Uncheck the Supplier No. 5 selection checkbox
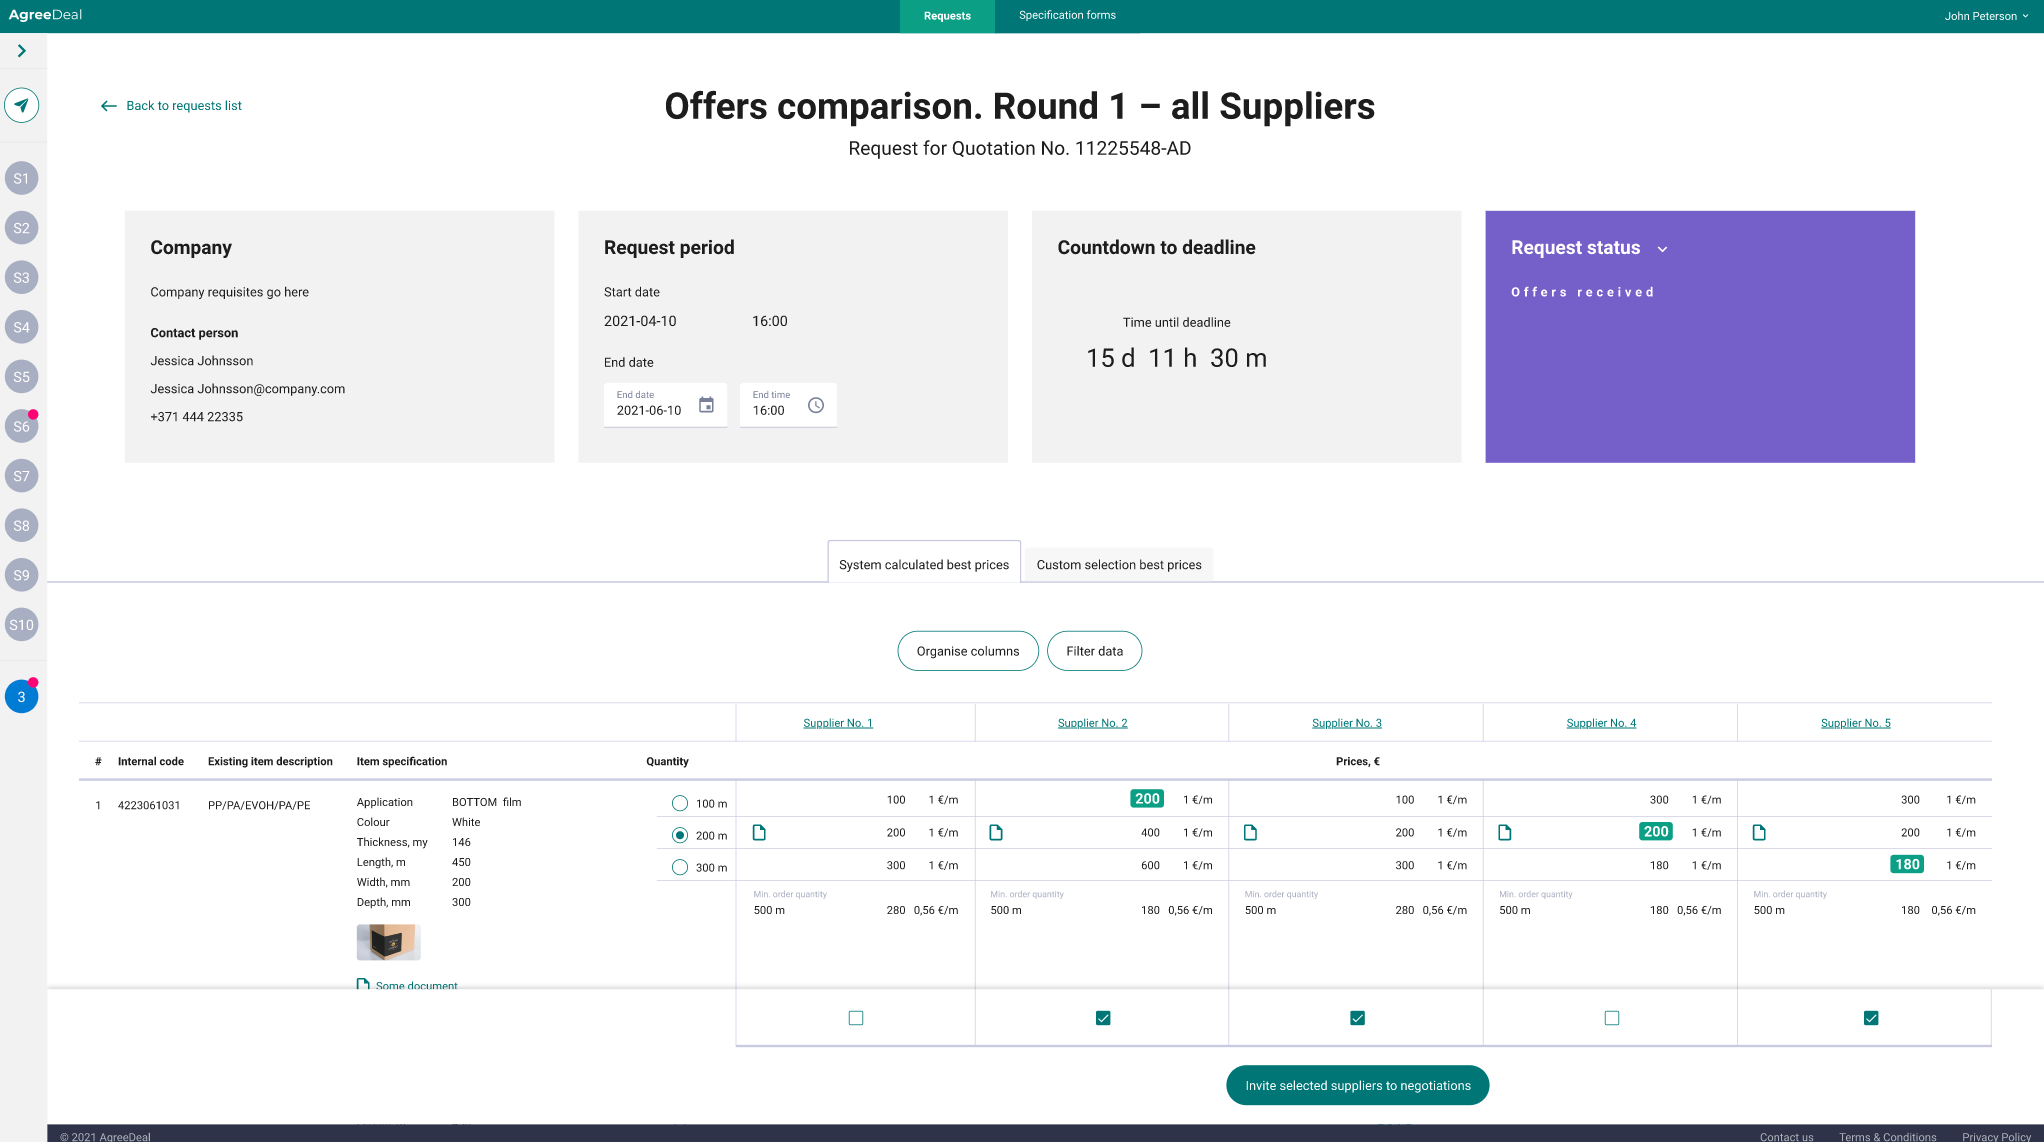 pyautogui.click(x=1871, y=1018)
